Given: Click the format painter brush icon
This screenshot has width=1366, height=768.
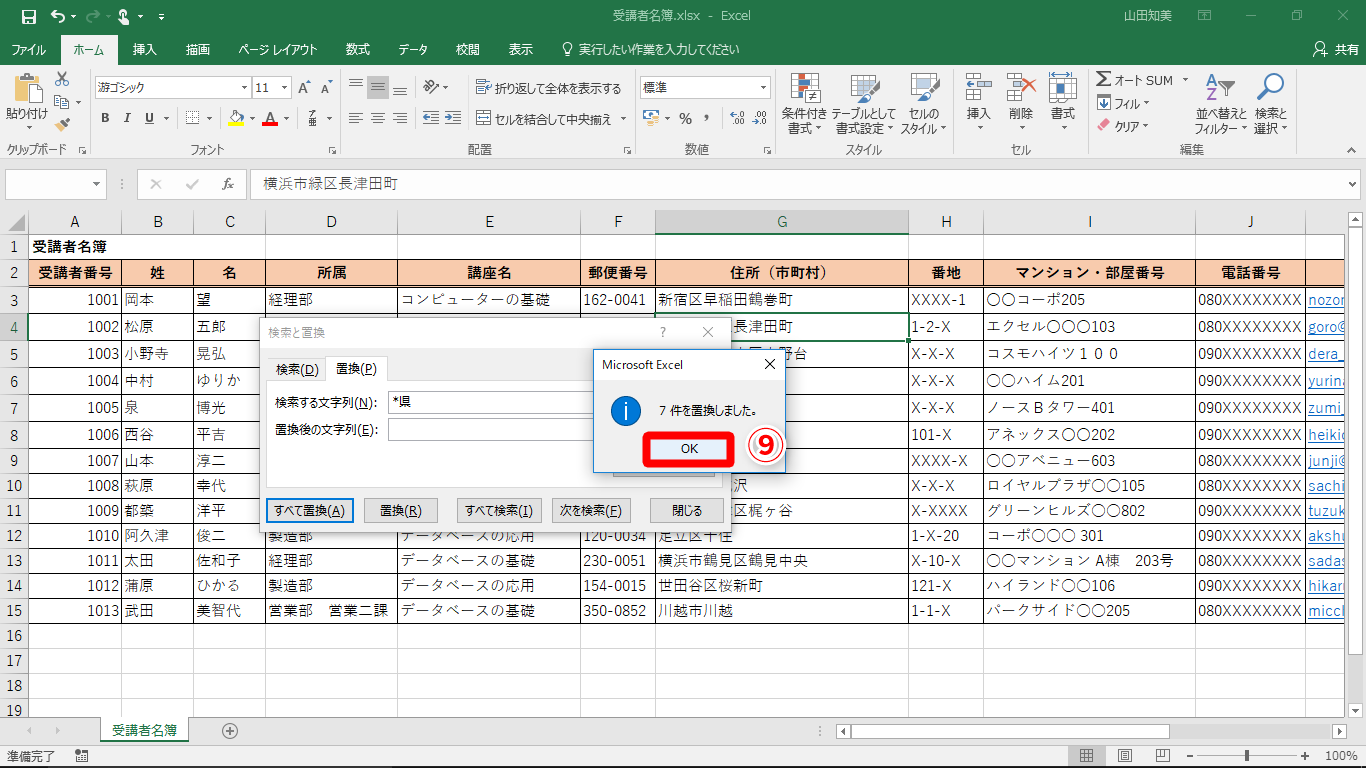Looking at the screenshot, I should pyautogui.click(x=62, y=125).
